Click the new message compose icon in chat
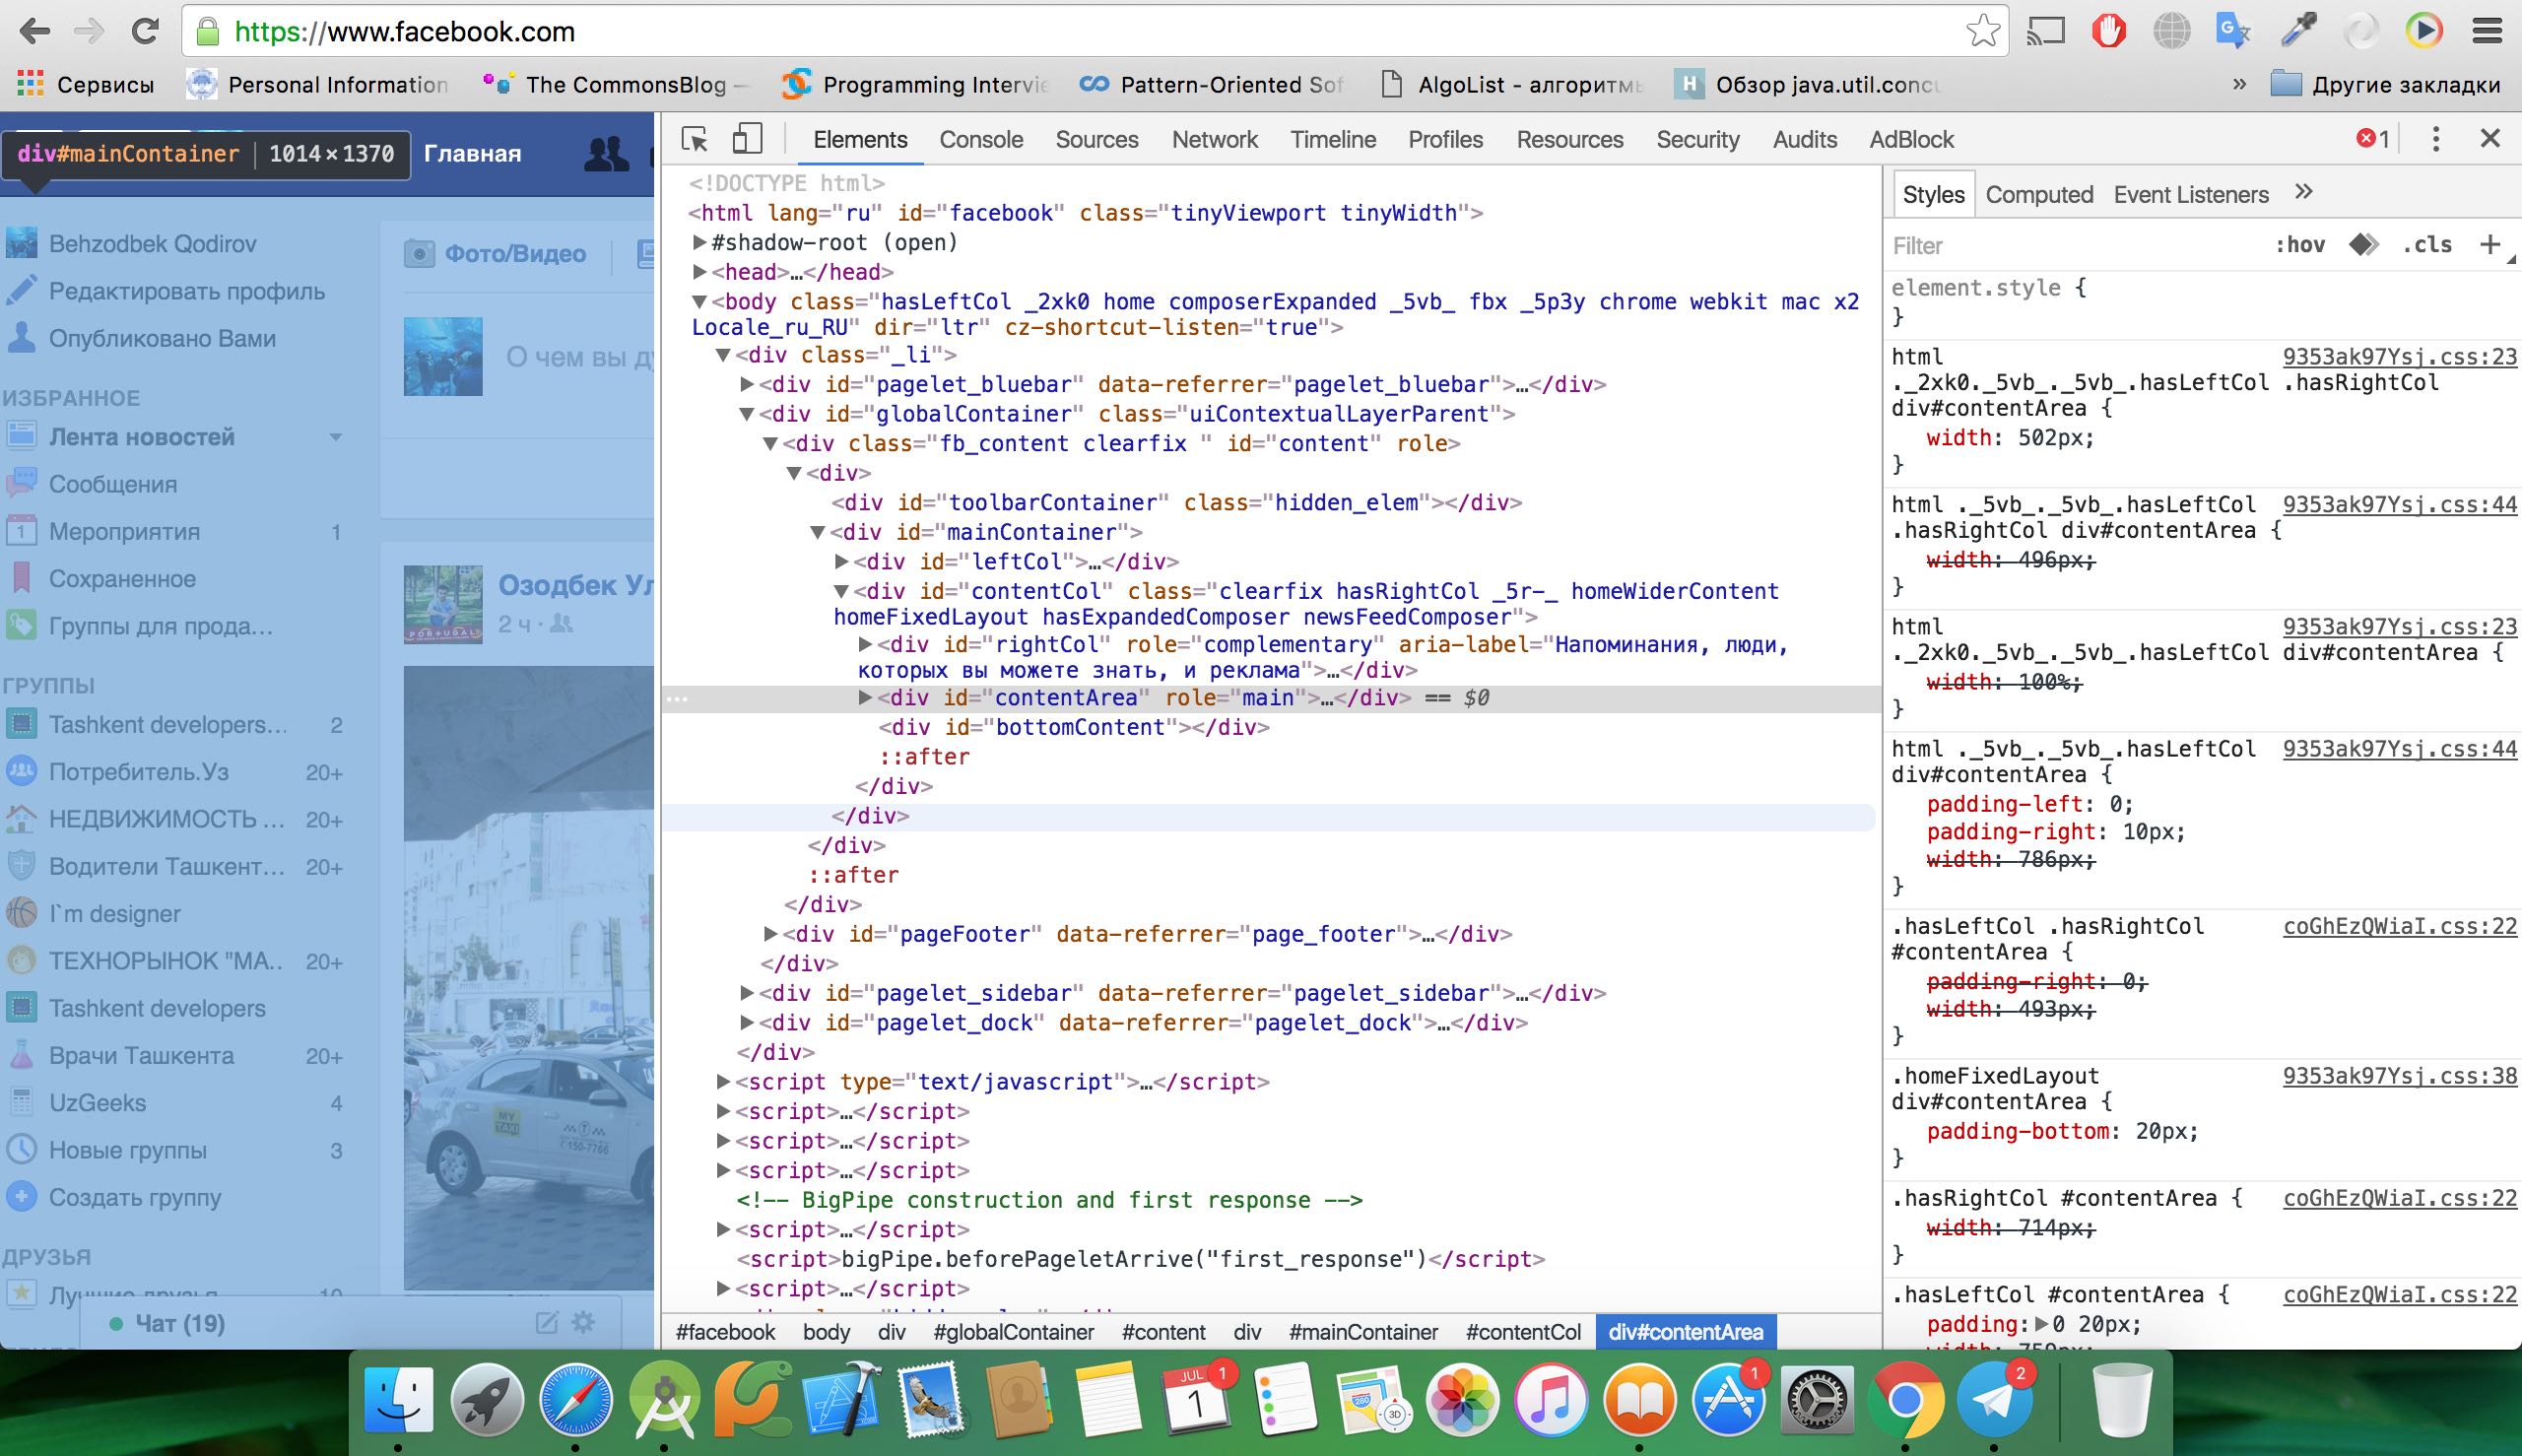The height and width of the screenshot is (1456, 2522). click(547, 1323)
